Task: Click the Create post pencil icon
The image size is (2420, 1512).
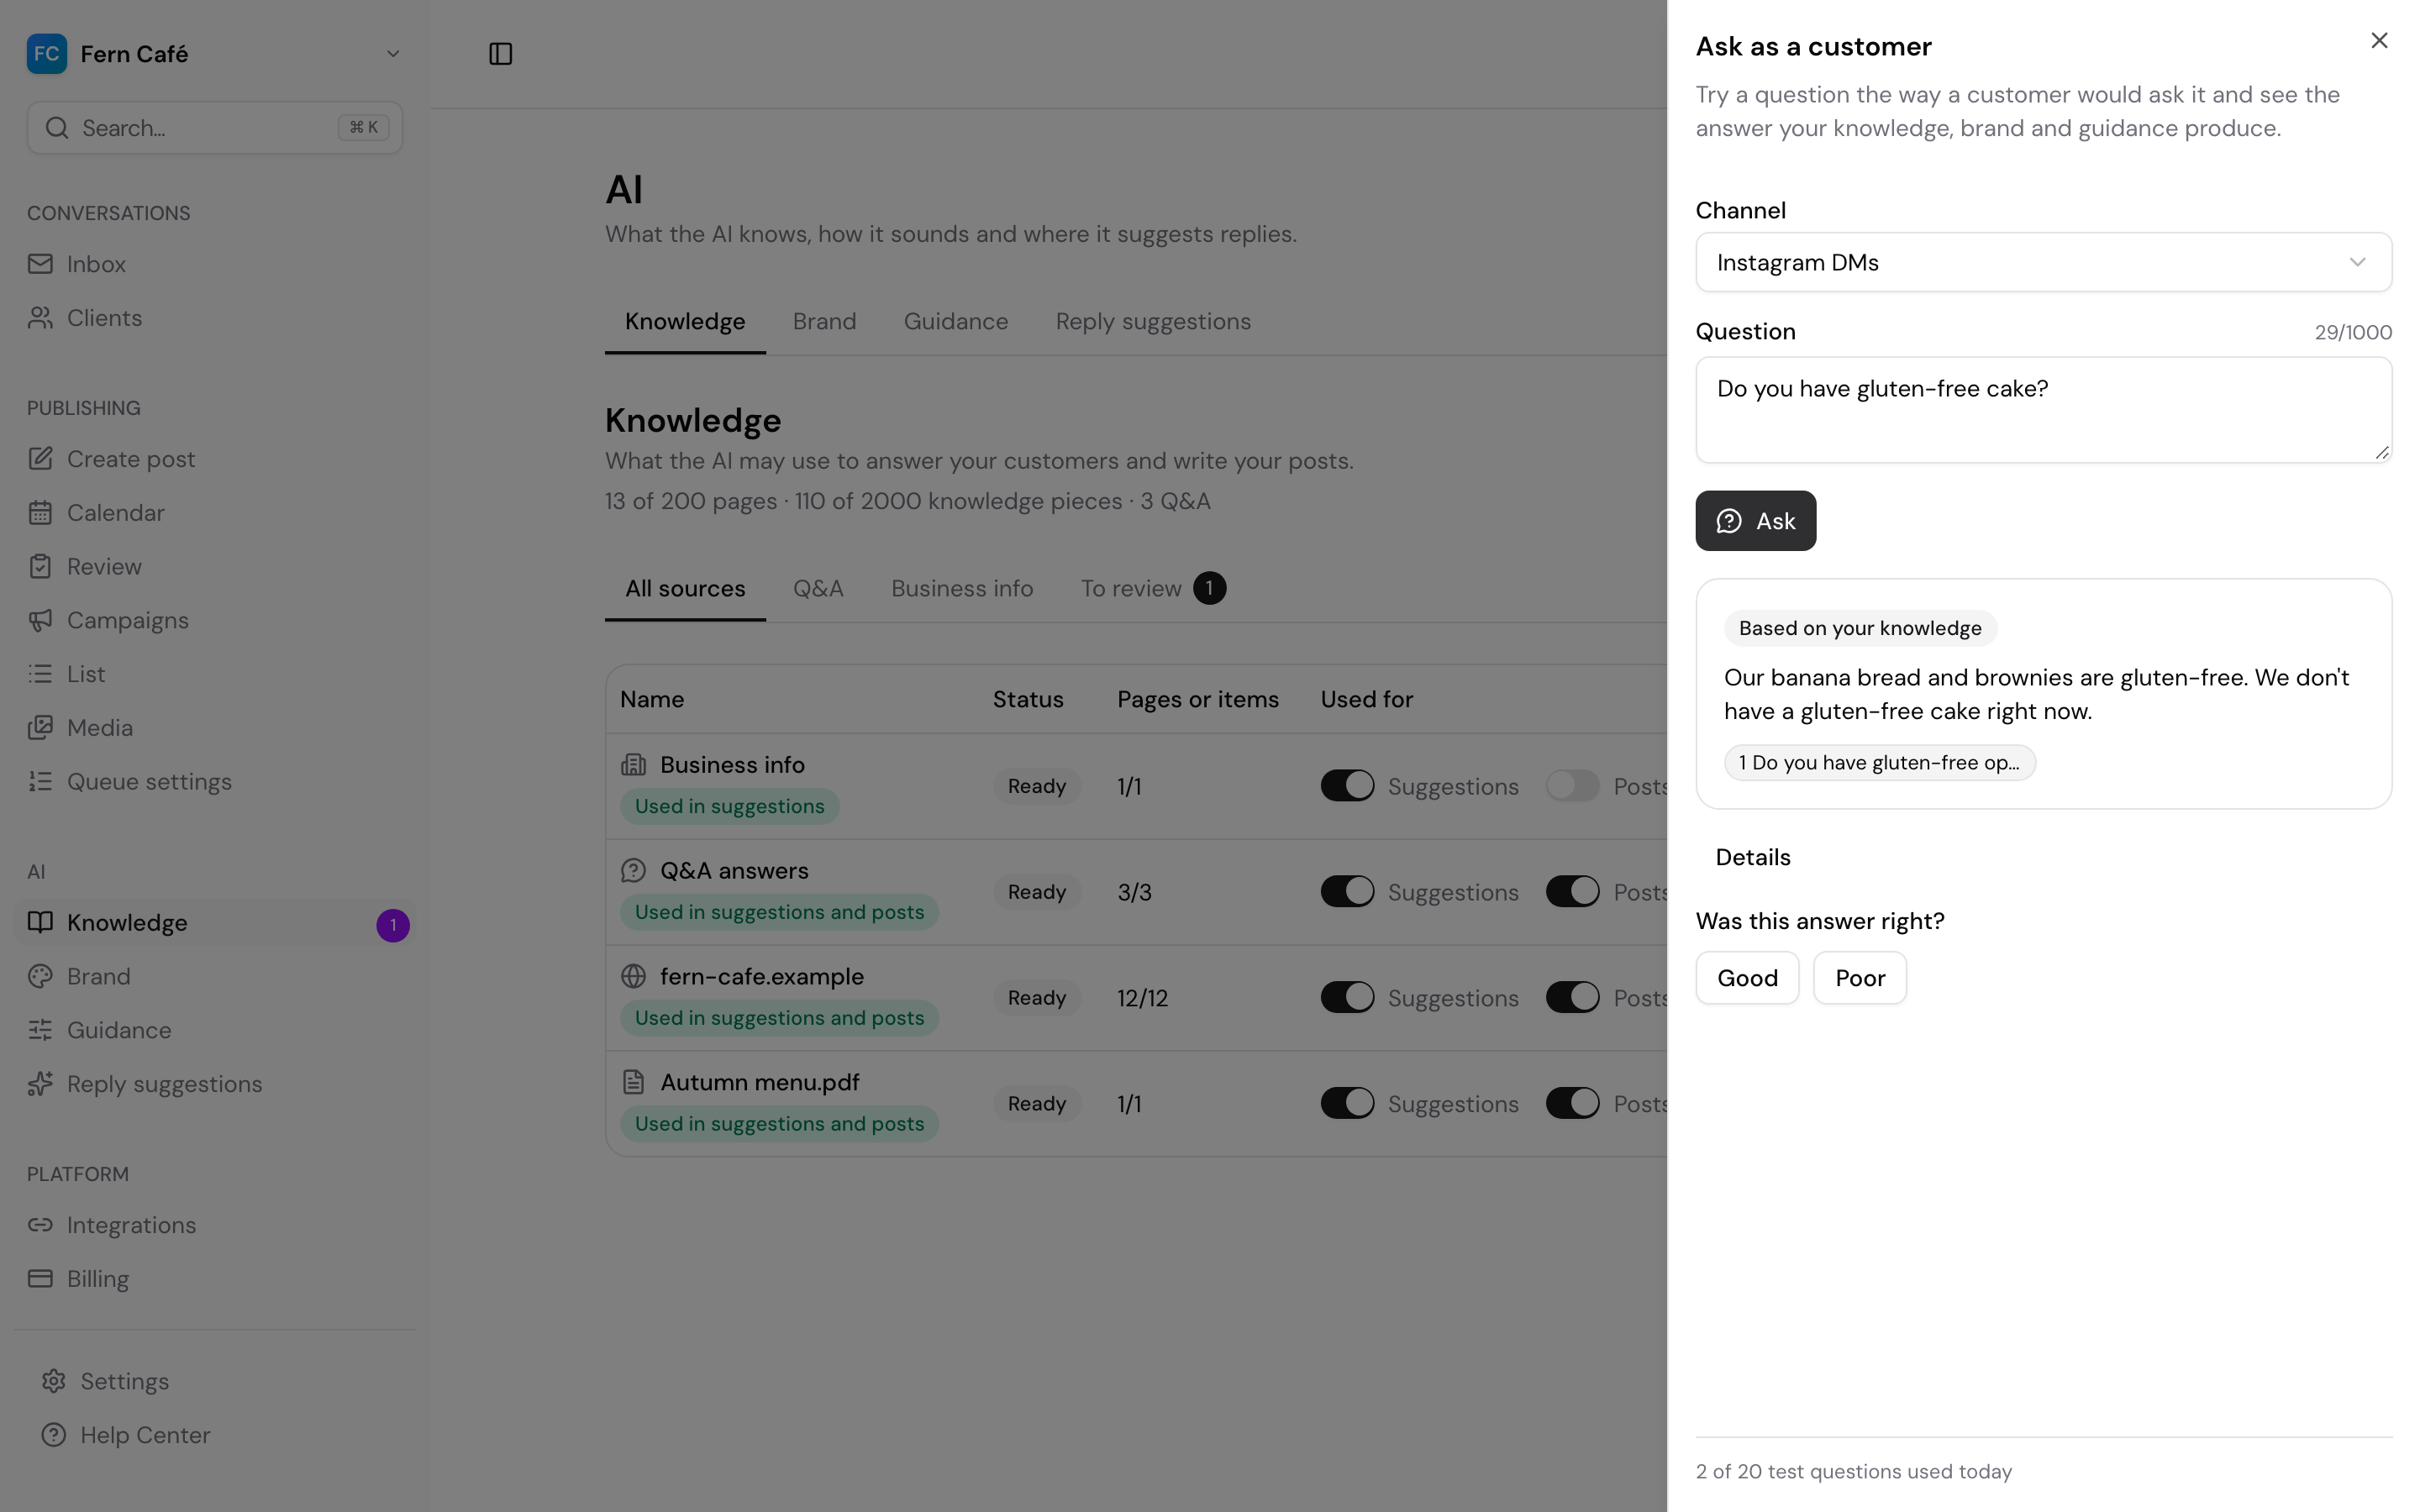Action: [x=40, y=459]
